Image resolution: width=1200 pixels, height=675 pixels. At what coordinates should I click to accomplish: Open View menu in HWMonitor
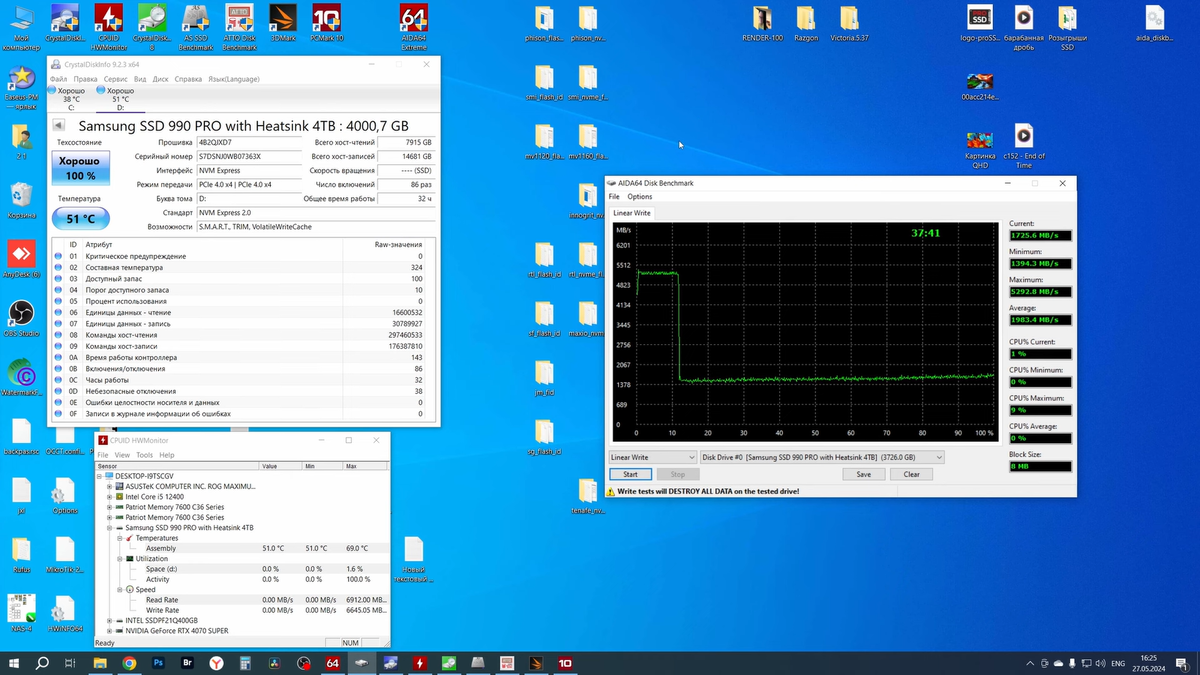122,455
